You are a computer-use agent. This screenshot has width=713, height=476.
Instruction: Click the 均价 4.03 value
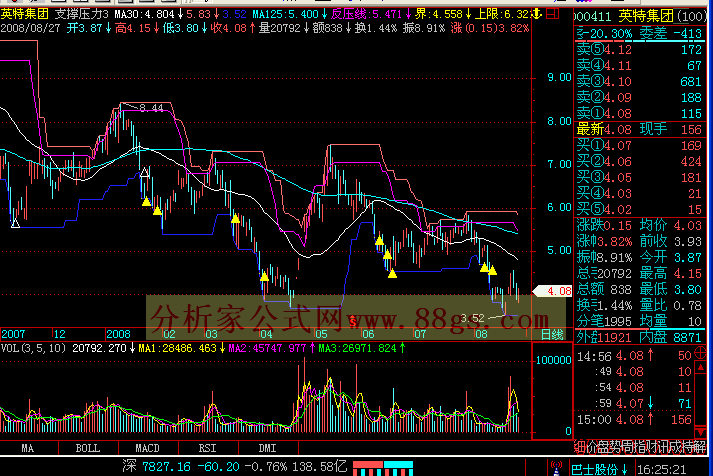pyautogui.click(x=689, y=225)
